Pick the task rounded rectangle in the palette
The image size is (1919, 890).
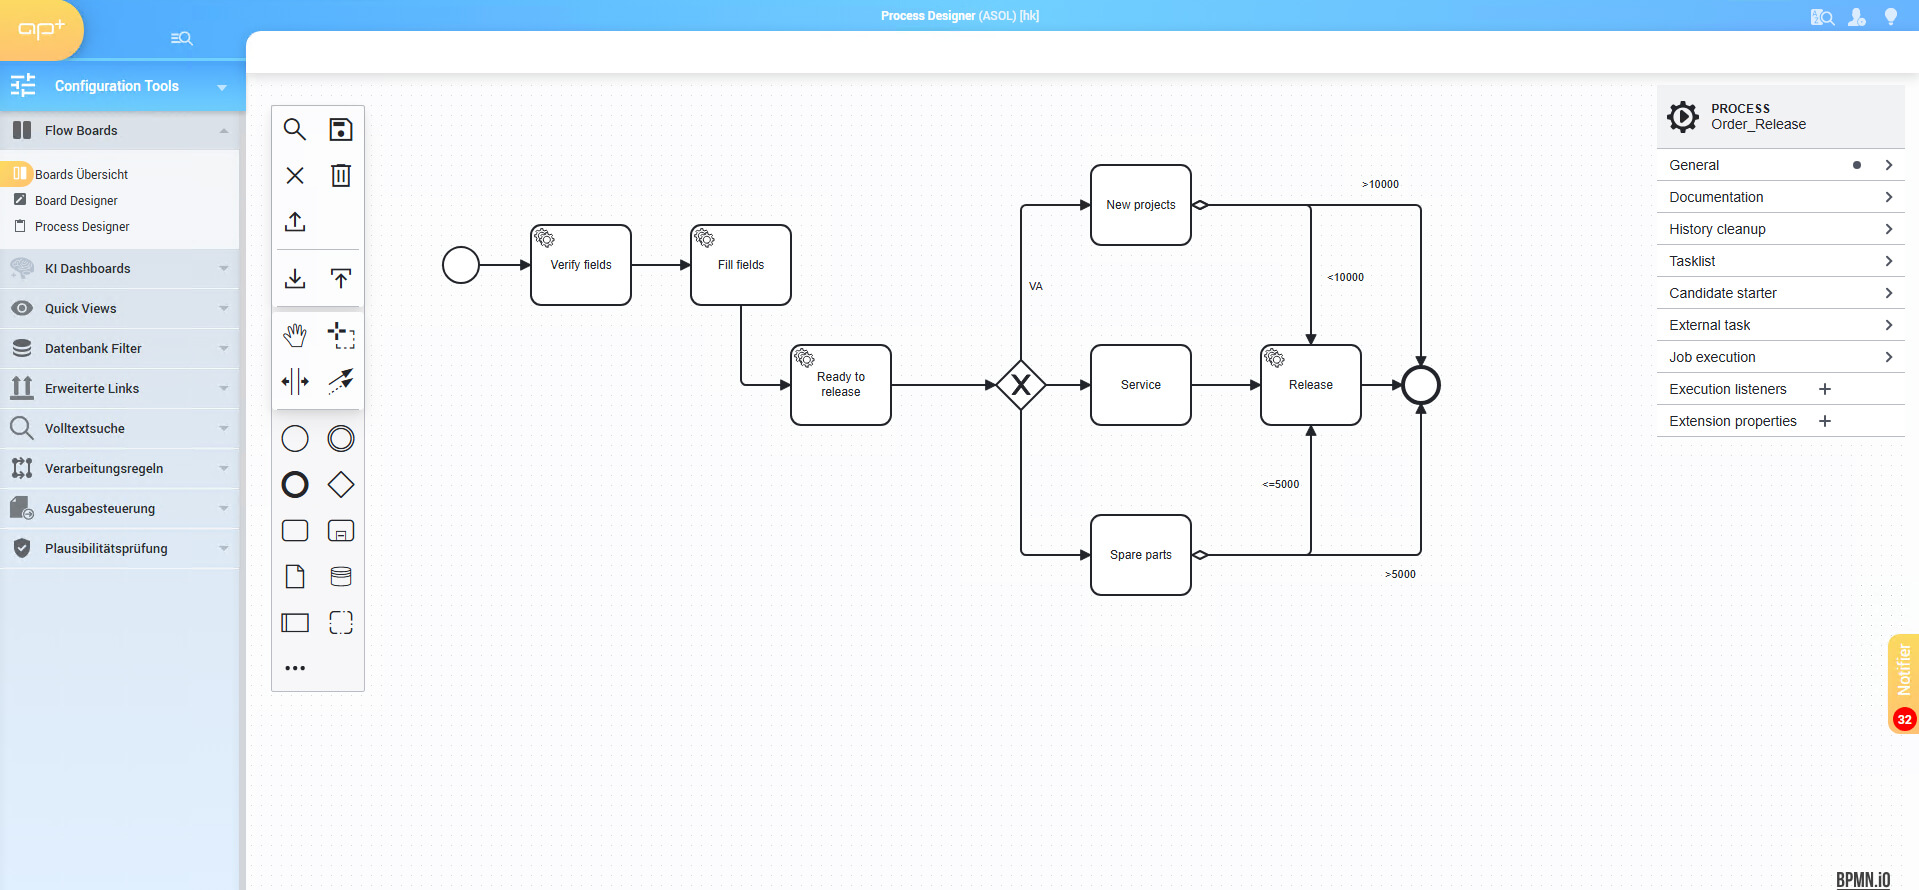click(295, 530)
